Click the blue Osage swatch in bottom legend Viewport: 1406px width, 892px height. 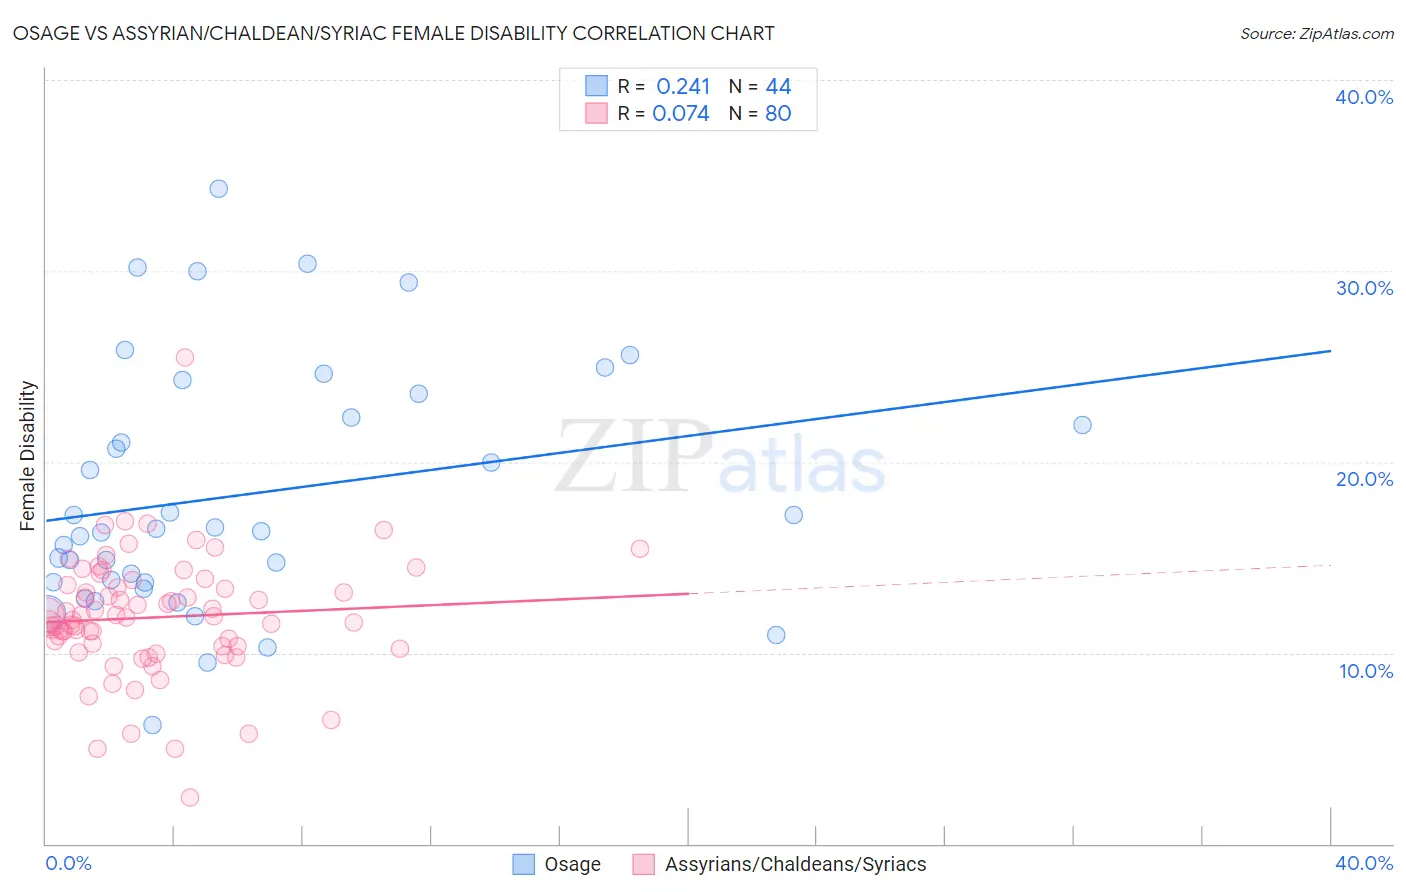(x=524, y=864)
